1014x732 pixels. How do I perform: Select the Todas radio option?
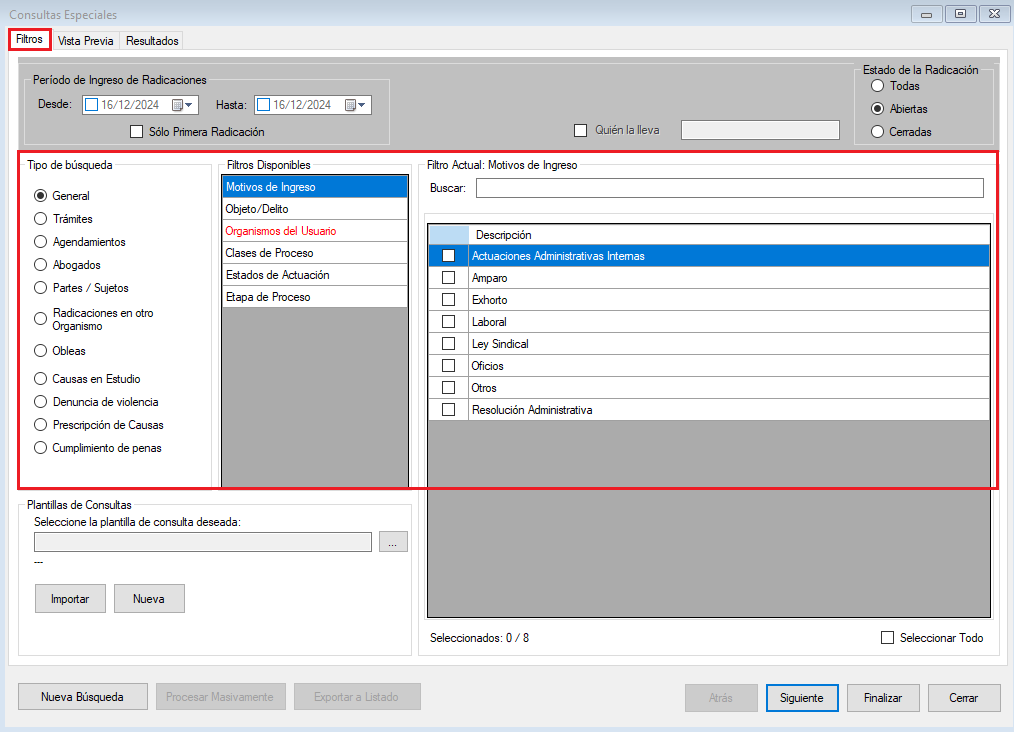coord(877,86)
